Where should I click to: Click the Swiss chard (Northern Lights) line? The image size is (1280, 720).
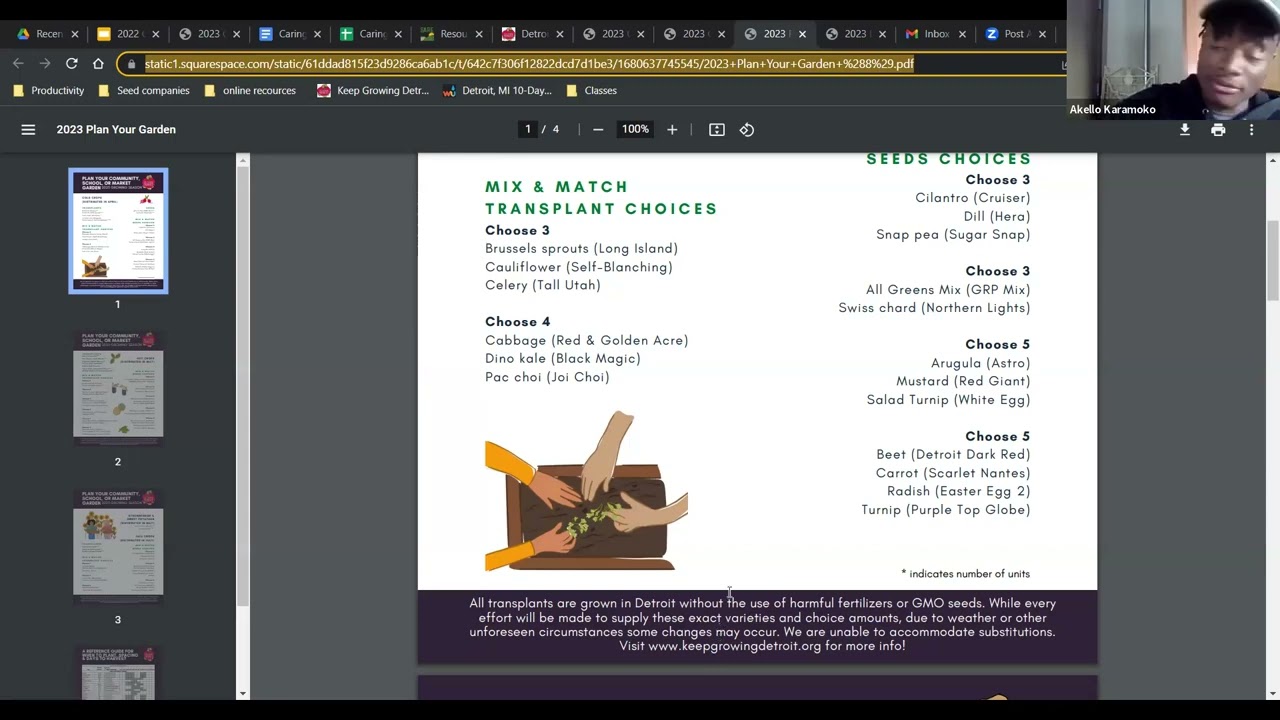click(x=934, y=308)
